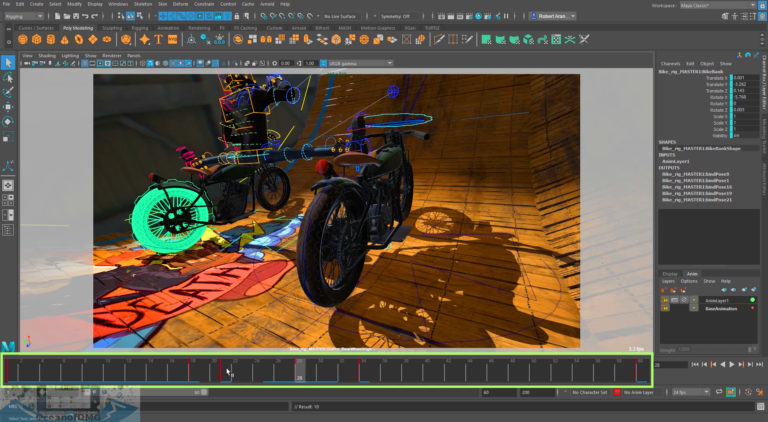Click the viewport exposure 0.00 field
The image size is (768, 422).
(286, 63)
